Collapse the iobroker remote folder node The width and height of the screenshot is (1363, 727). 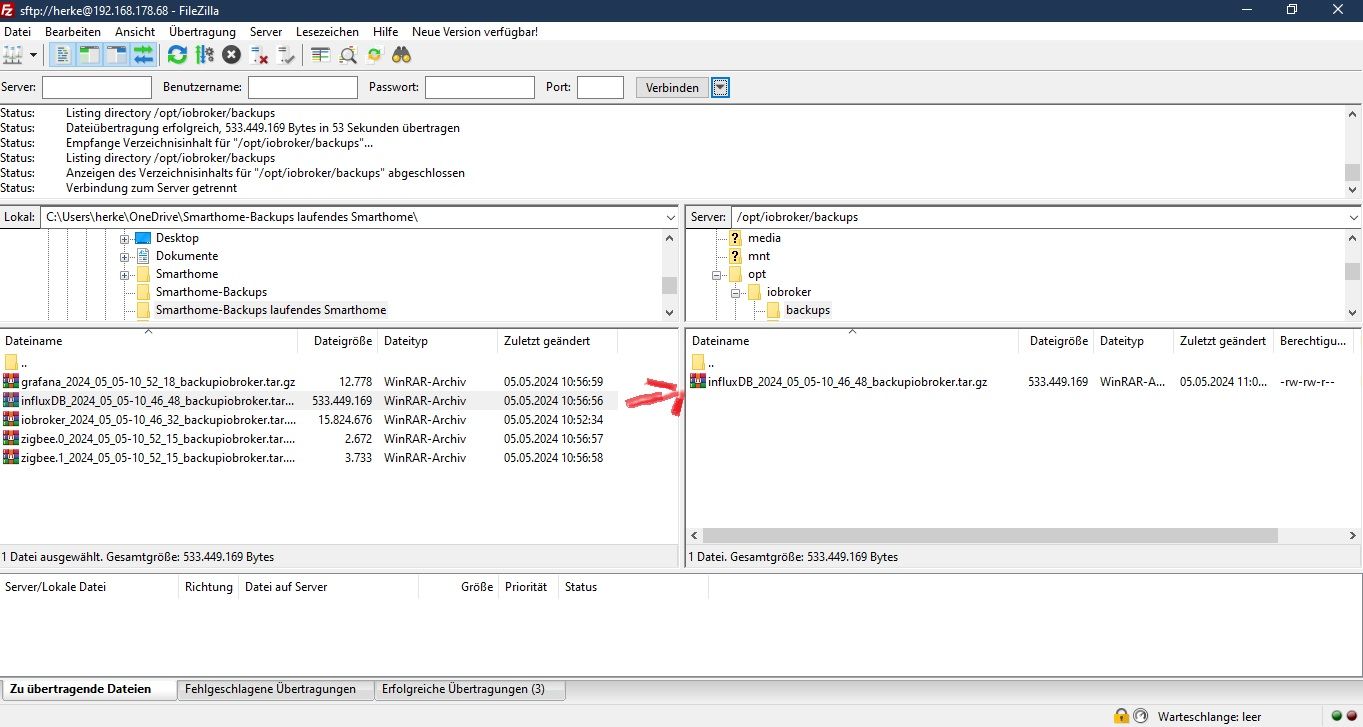click(736, 292)
